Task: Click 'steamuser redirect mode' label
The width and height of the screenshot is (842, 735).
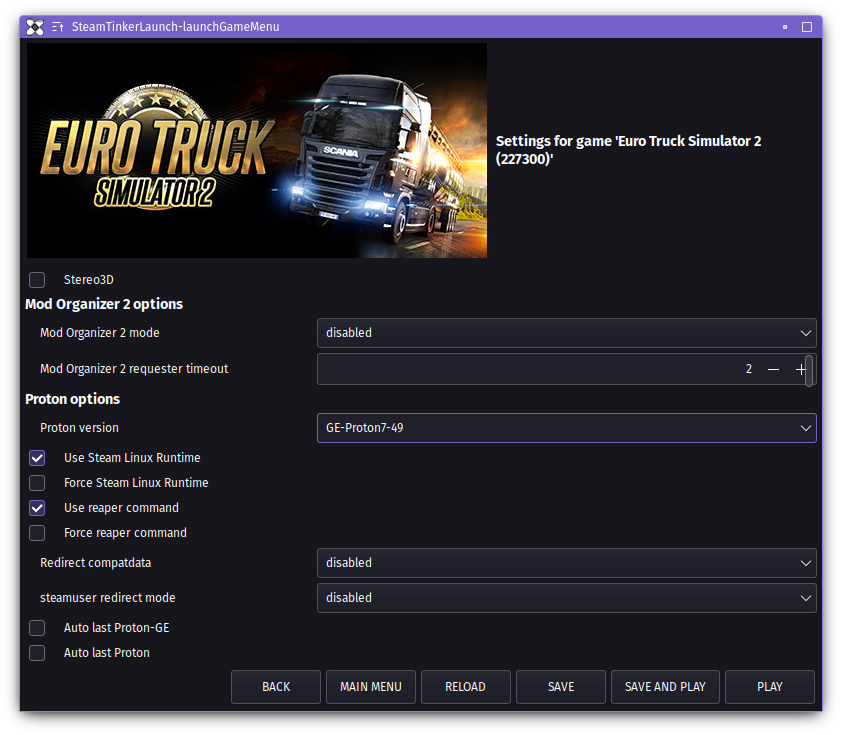Action: click(107, 598)
